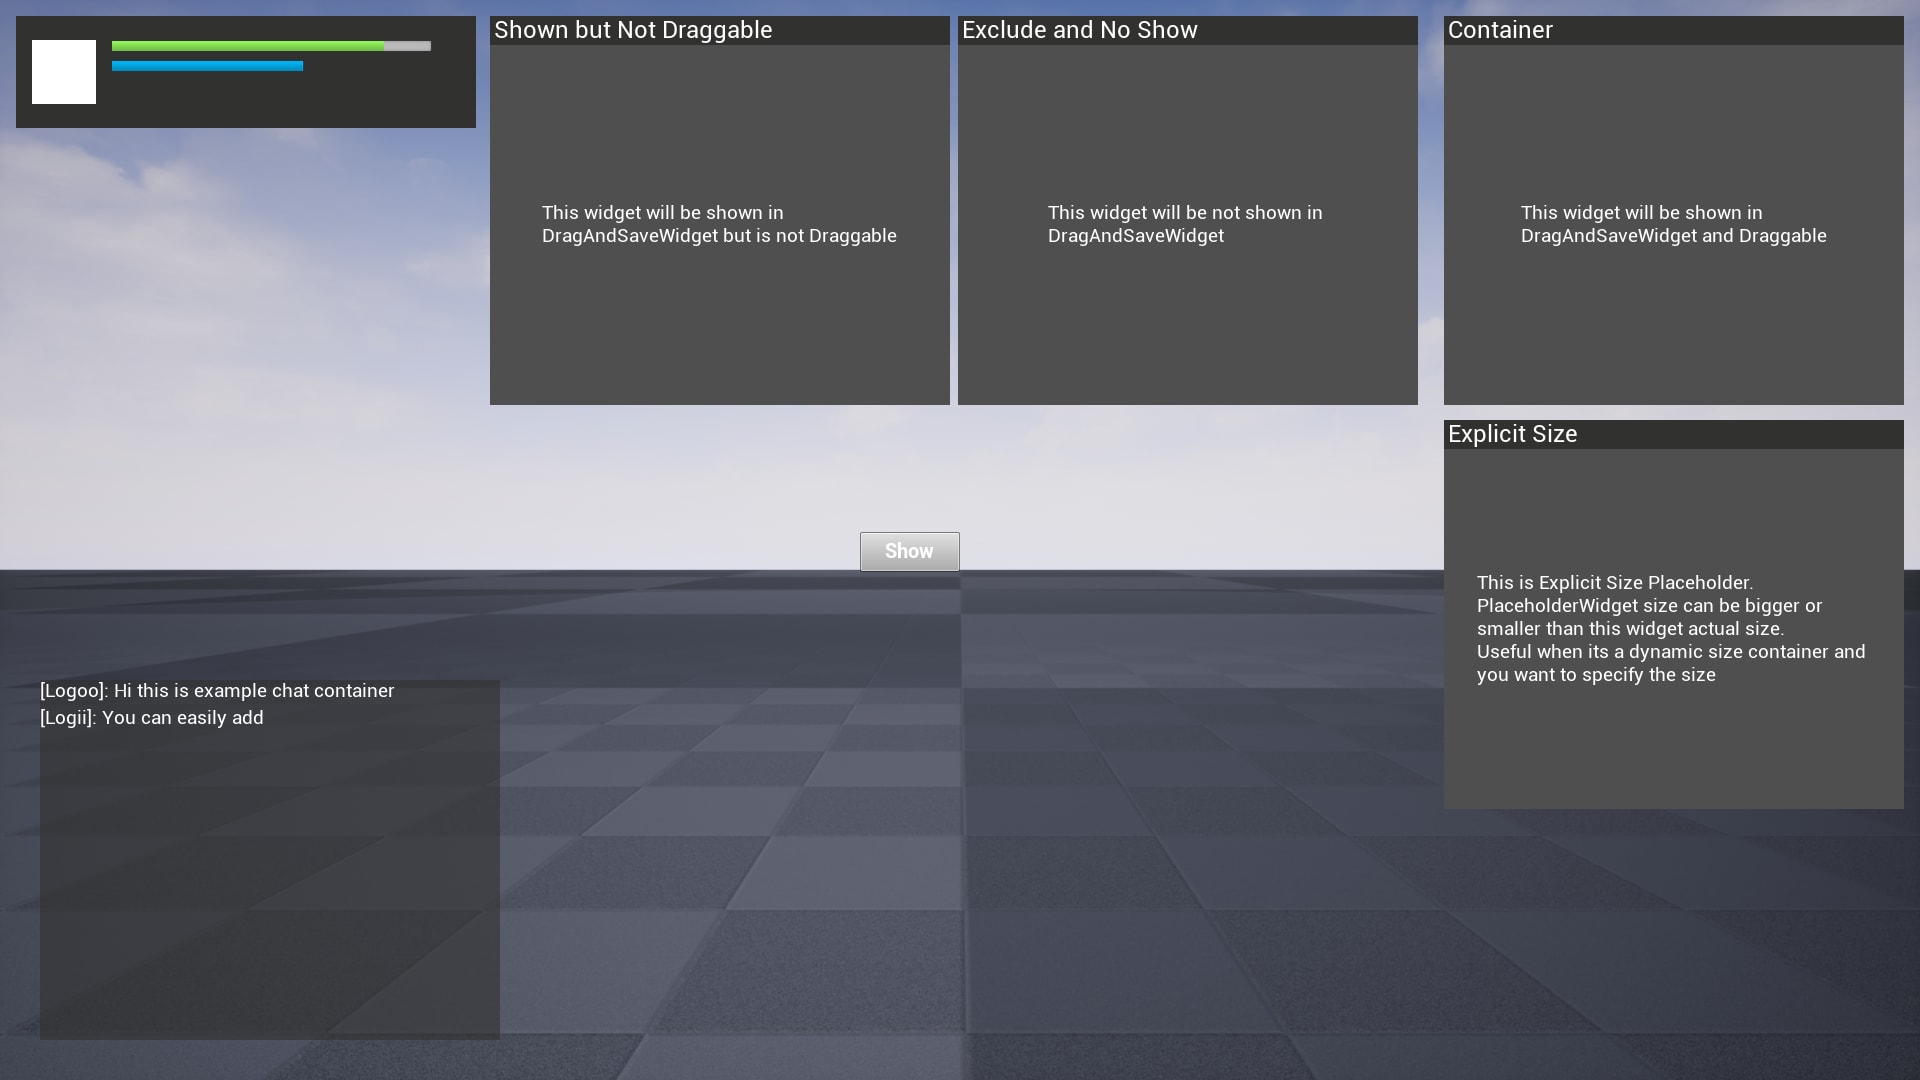1920x1080 pixels.
Task: Click the white avatar square in the HUD
Action: tap(64, 71)
